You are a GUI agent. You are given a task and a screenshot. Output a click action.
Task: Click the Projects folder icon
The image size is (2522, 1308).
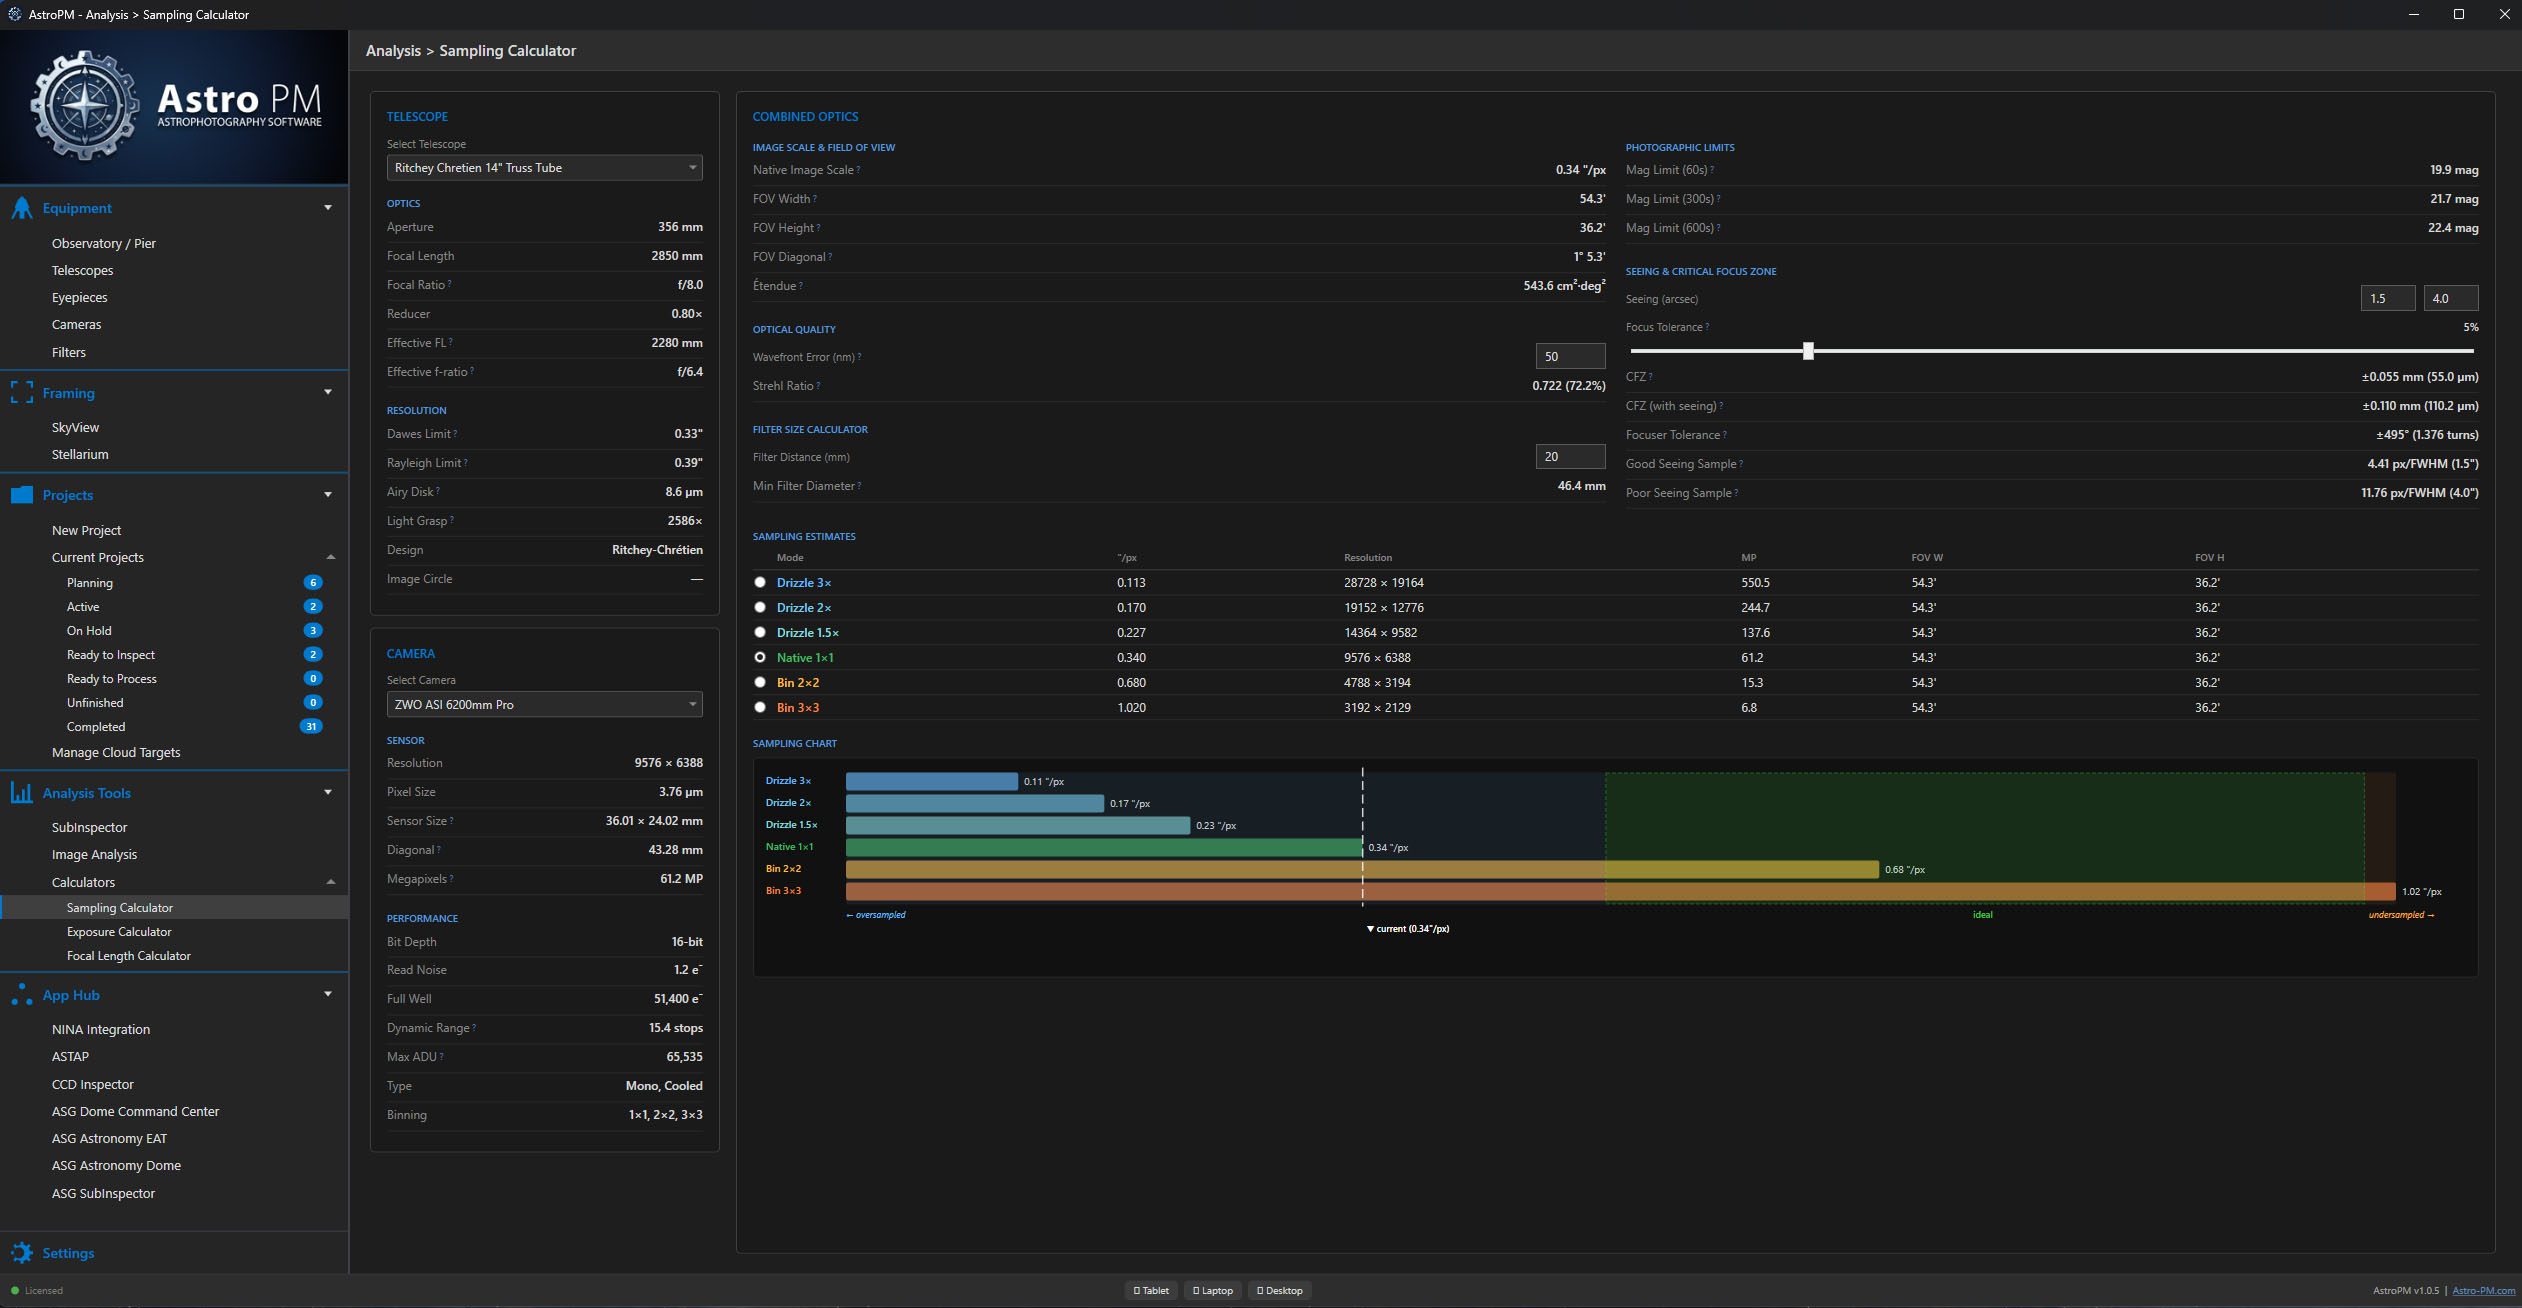(22, 495)
